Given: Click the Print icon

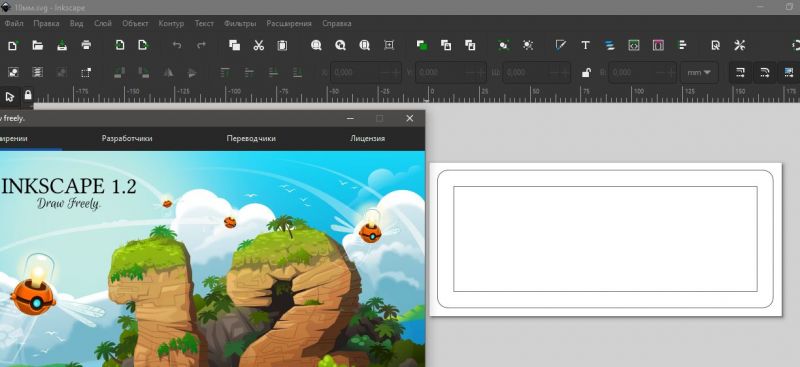Looking at the screenshot, I should click(x=86, y=45).
